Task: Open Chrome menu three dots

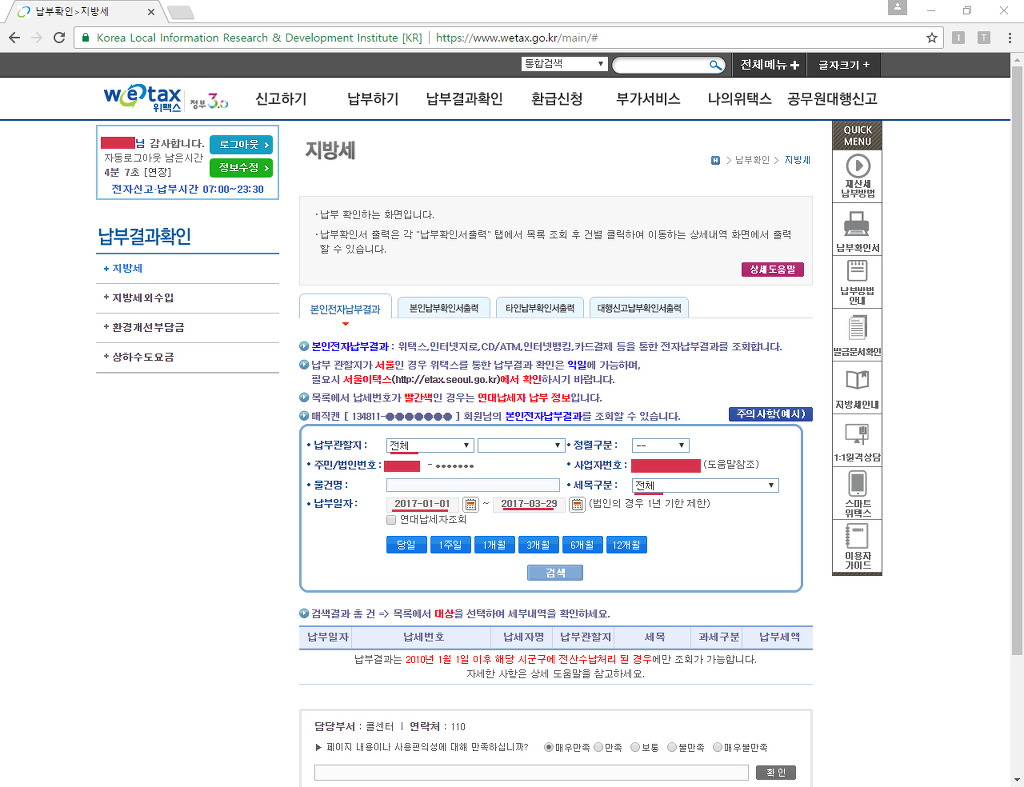Action: tap(1010, 38)
